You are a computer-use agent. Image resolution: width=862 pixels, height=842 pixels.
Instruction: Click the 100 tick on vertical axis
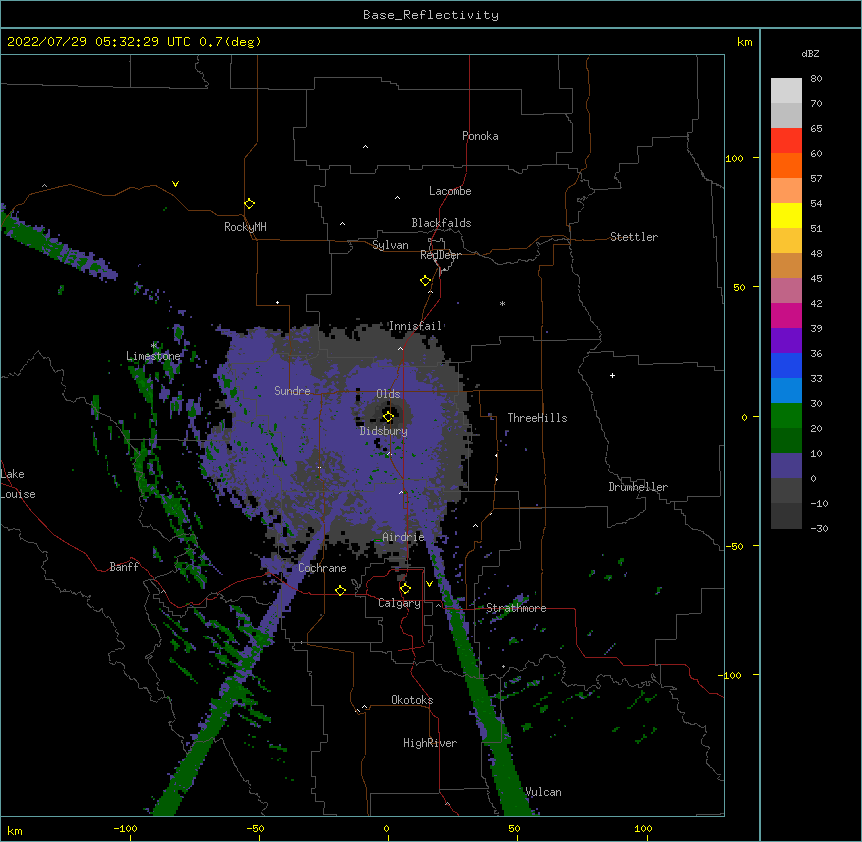(x=734, y=158)
